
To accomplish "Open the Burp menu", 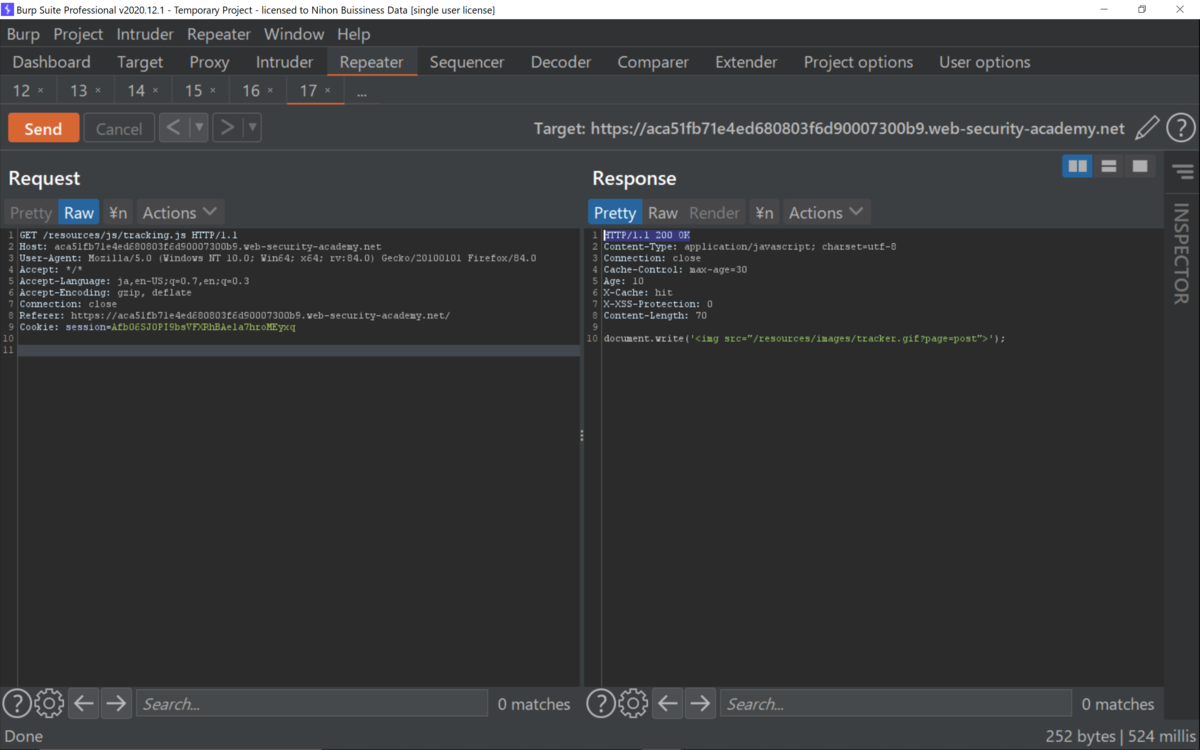I will tap(23, 34).
